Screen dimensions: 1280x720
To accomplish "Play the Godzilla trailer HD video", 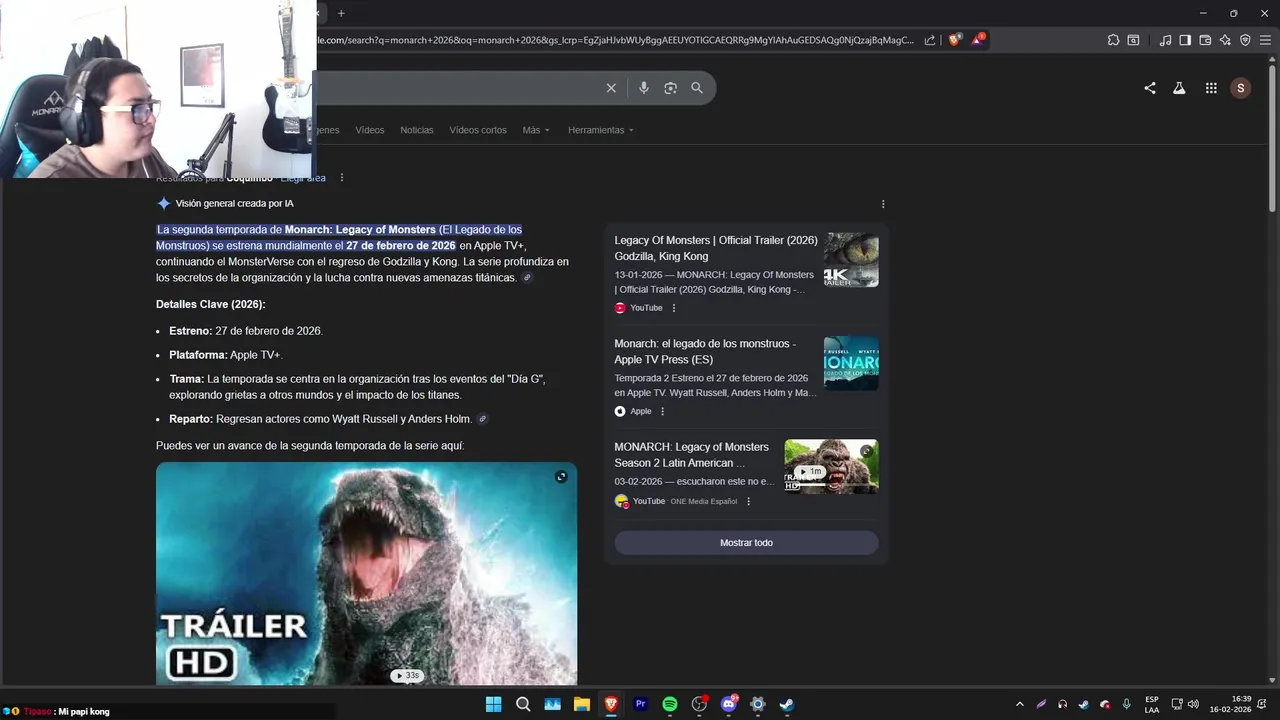I will 366,573.
